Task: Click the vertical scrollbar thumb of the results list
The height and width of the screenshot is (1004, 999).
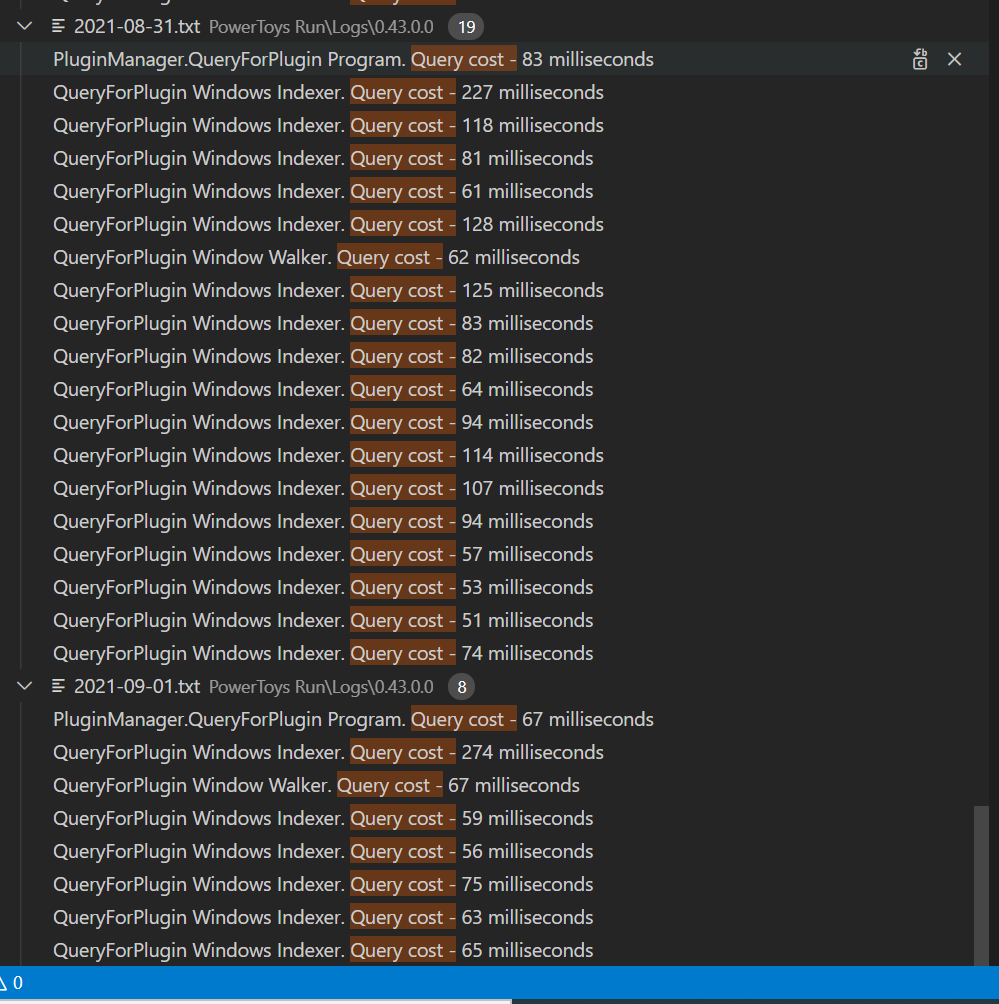Action: [981, 886]
